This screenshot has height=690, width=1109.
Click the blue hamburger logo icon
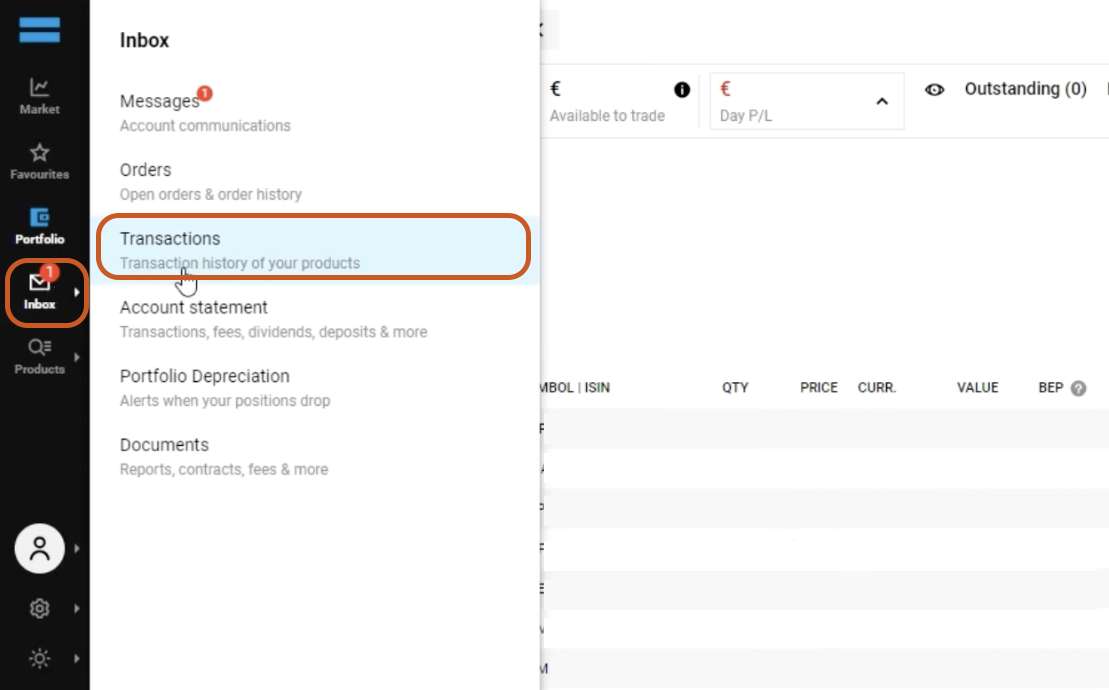(x=40, y=30)
